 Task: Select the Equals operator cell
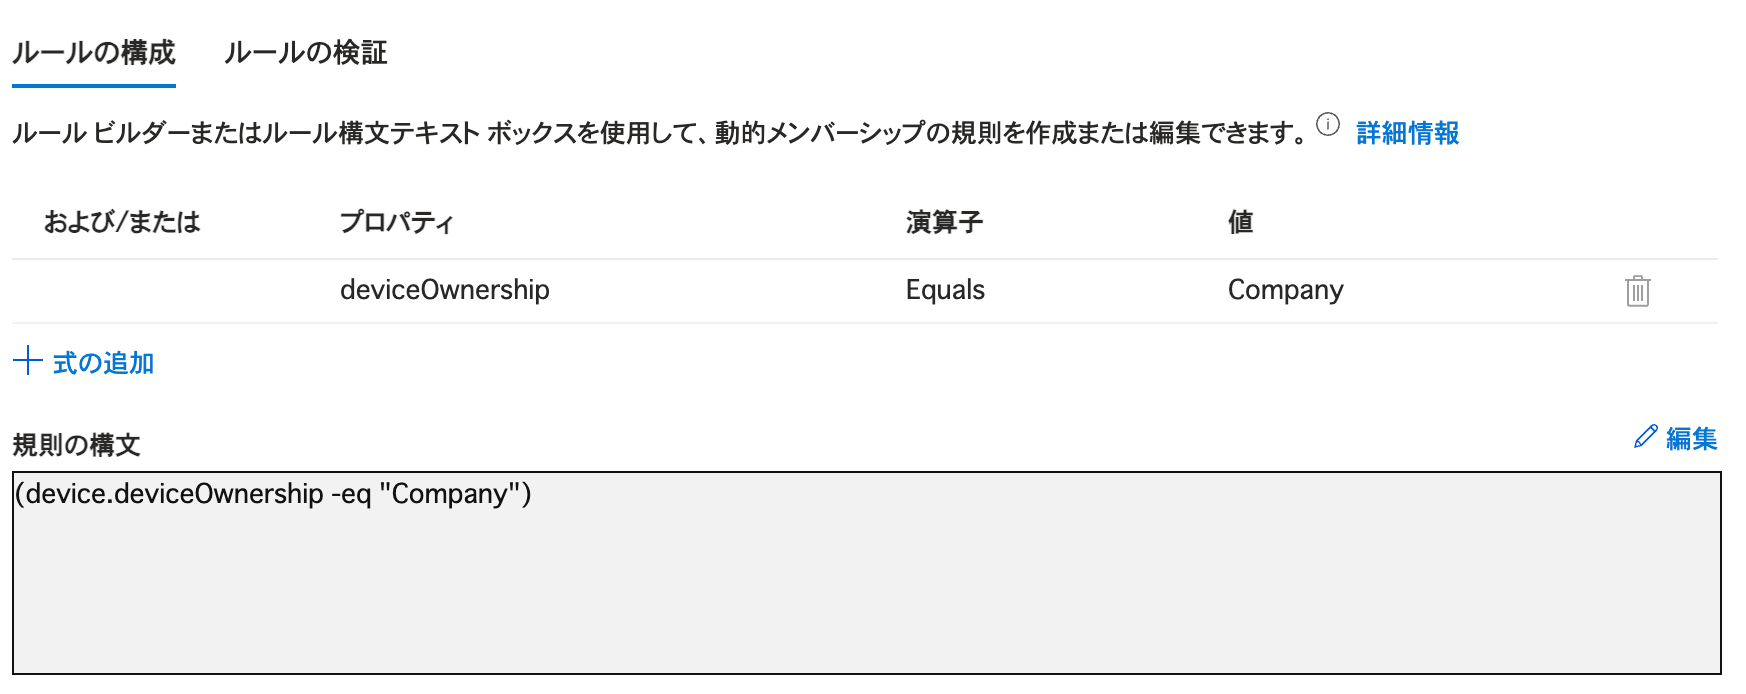coord(945,290)
